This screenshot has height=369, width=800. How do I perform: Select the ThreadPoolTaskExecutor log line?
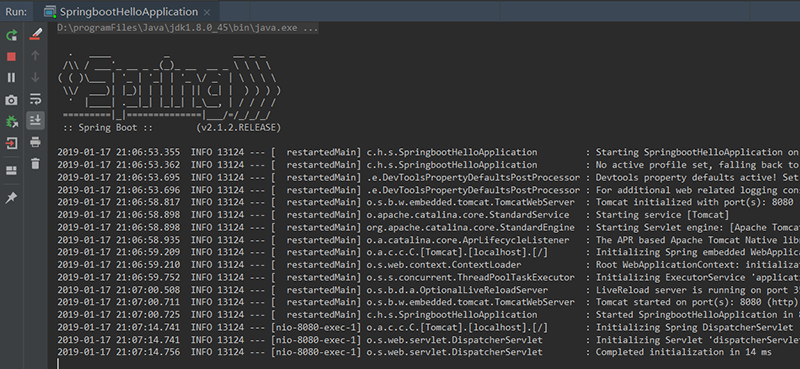[428, 277]
